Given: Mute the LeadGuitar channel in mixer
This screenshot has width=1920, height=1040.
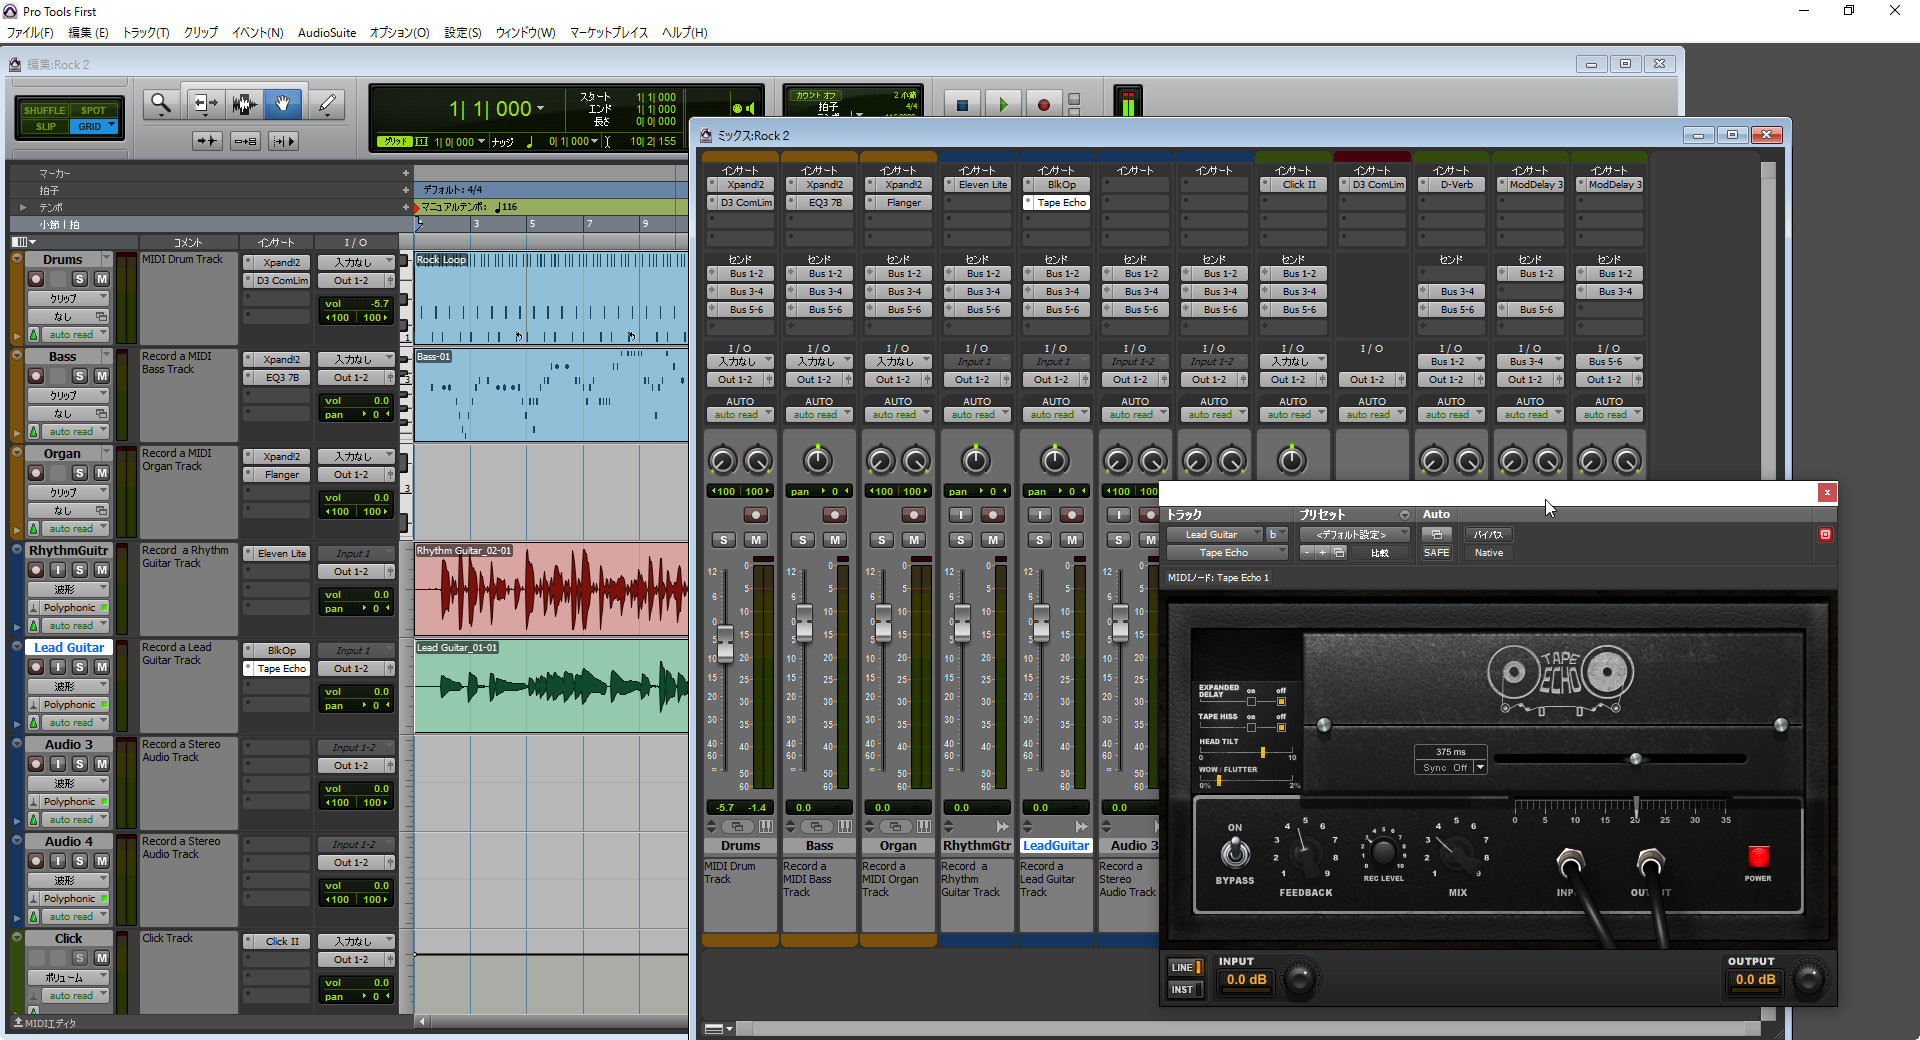Looking at the screenshot, I should (1072, 540).
